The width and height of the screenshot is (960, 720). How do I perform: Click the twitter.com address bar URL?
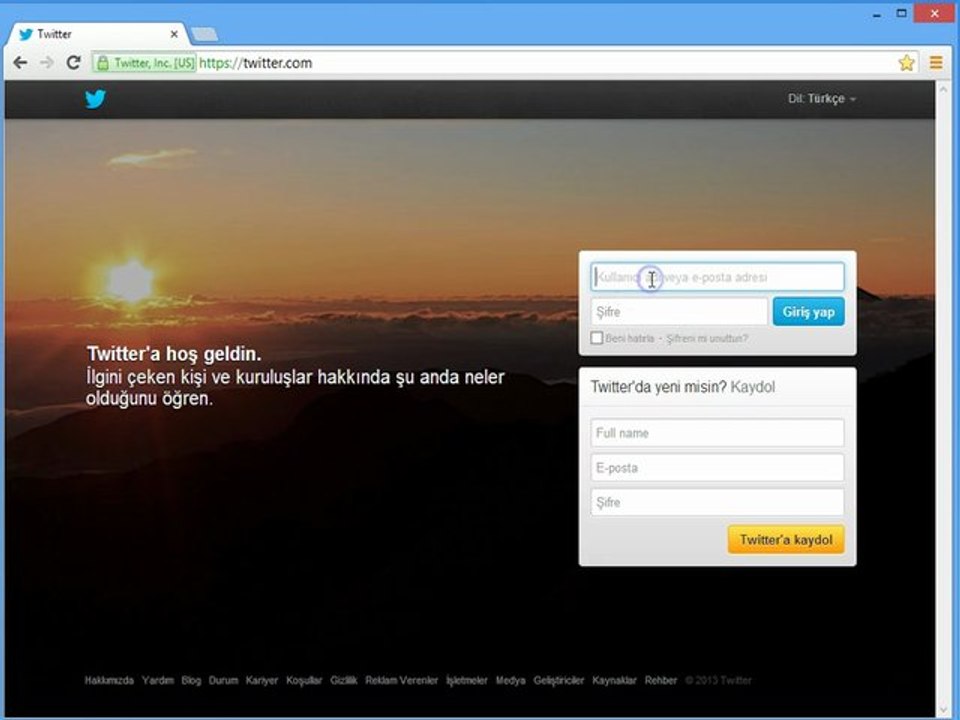tap(255, 63)
